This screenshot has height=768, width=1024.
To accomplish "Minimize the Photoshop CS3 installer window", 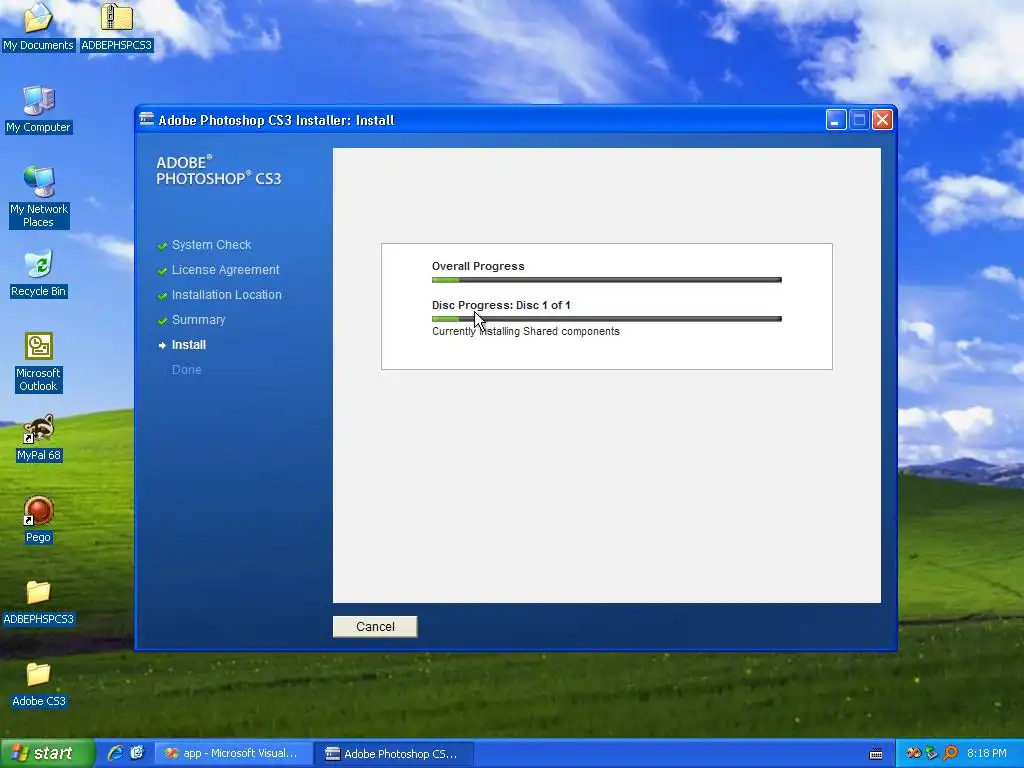I will click(x=836, y=120).
